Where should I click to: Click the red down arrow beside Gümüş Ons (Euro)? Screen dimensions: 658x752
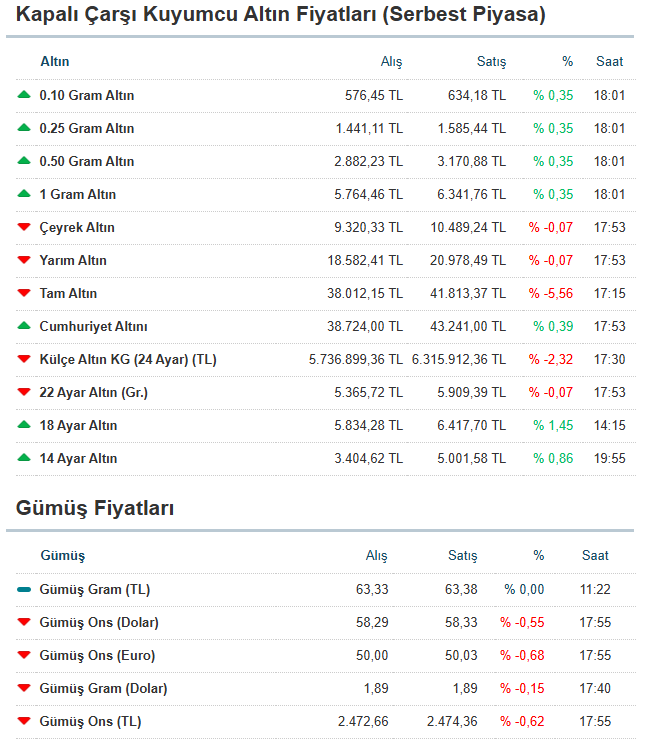[x=24, y=656]
